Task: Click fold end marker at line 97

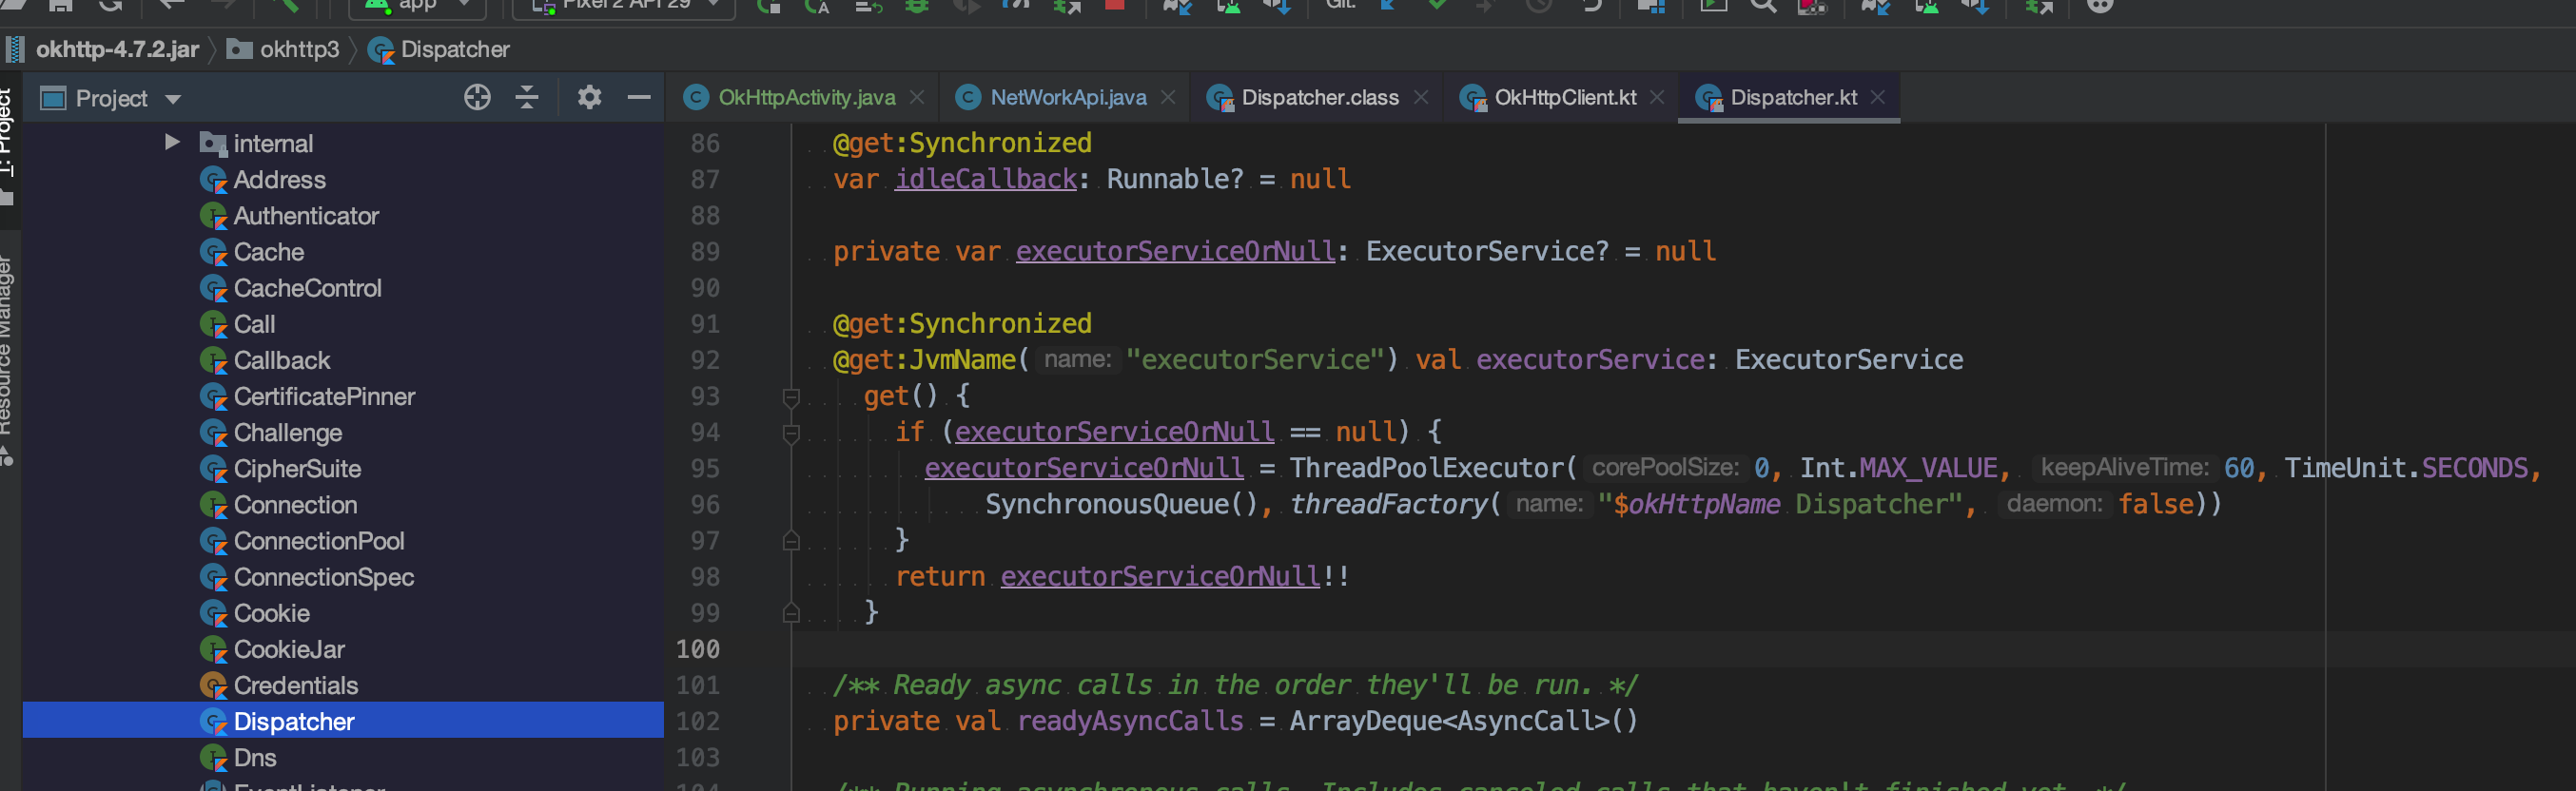Action: (x=791, y=541)
